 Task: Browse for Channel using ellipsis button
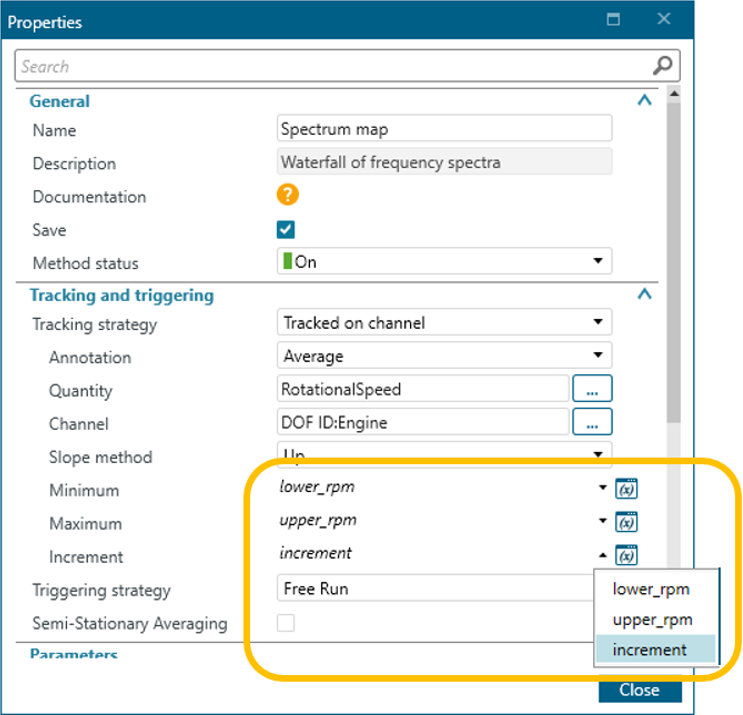click(x=592, y=423)
